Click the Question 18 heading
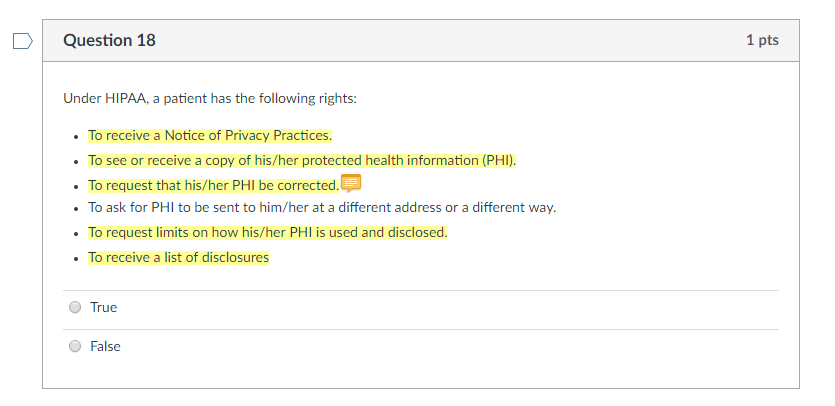Image resolution: width=835 pixels, height=406 pixels. pos(109,40)
